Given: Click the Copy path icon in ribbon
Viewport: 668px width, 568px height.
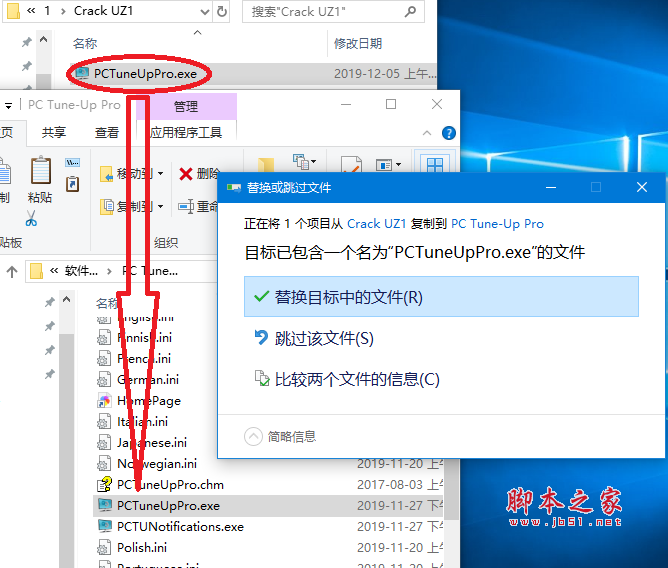Looking at the screenshot, I should pyautogui.click(x=72, y=162).
